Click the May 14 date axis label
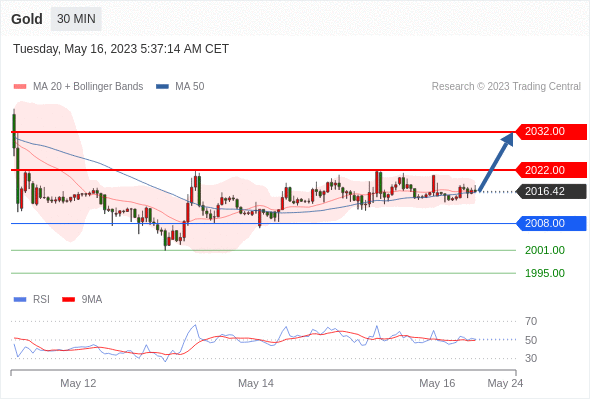 tap(256, 383)
